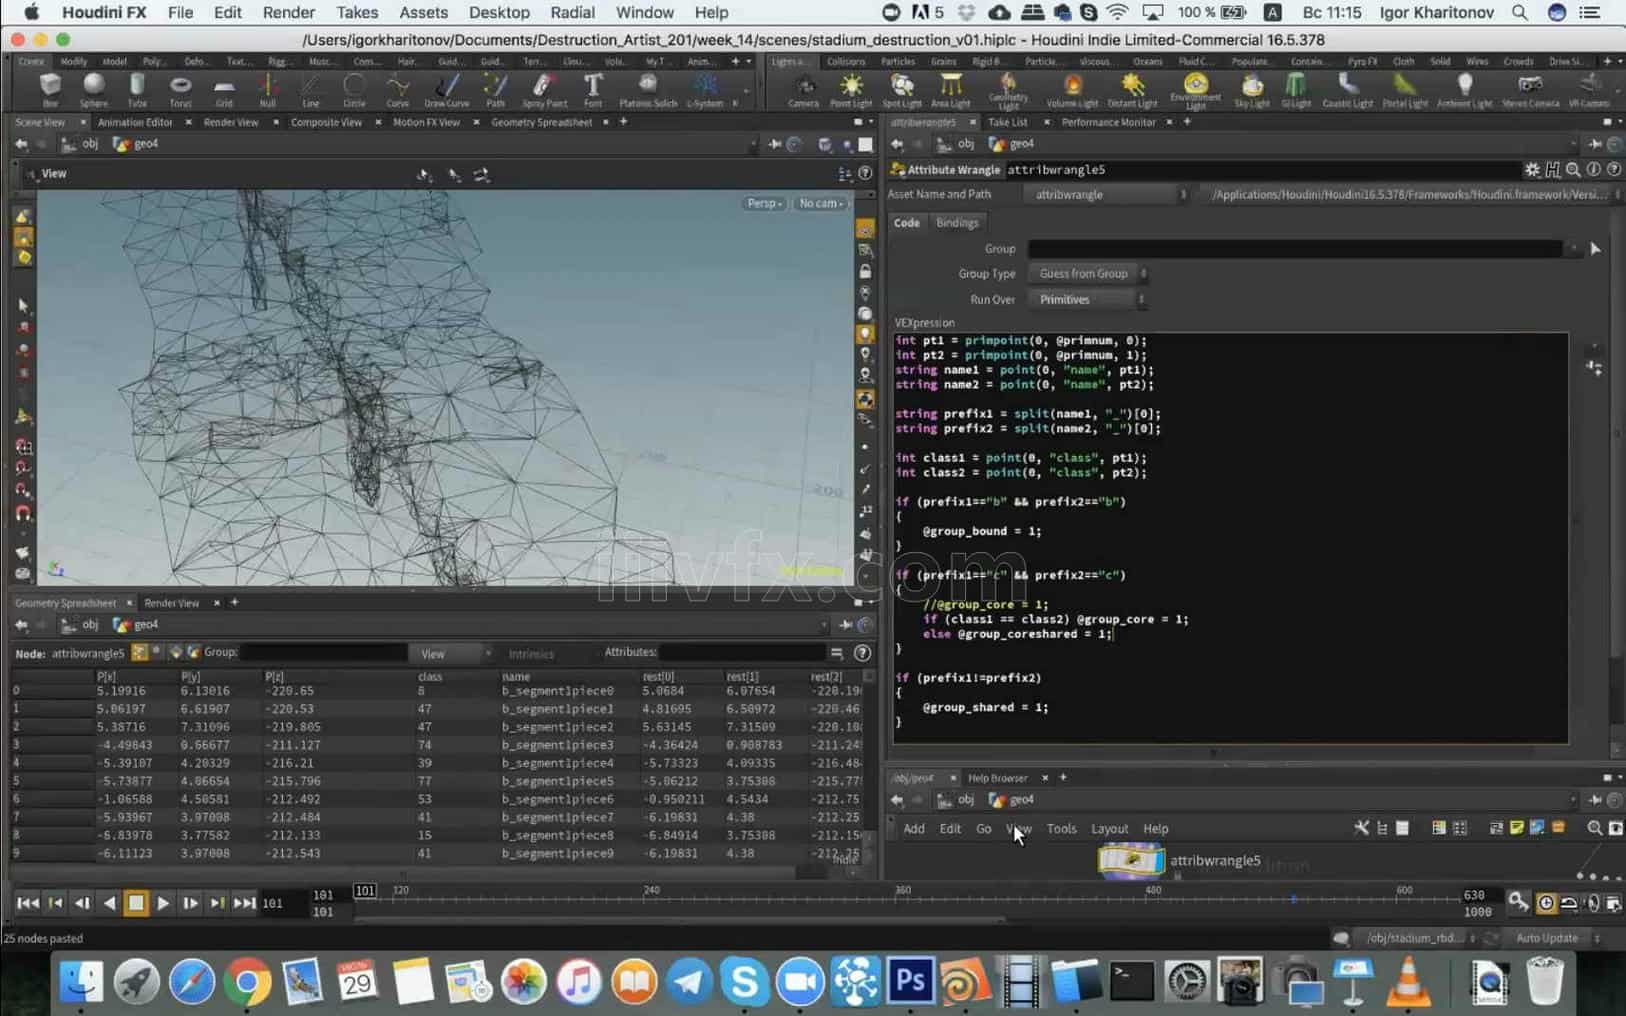Add a Spot Light from the shelf

[902, 89]
